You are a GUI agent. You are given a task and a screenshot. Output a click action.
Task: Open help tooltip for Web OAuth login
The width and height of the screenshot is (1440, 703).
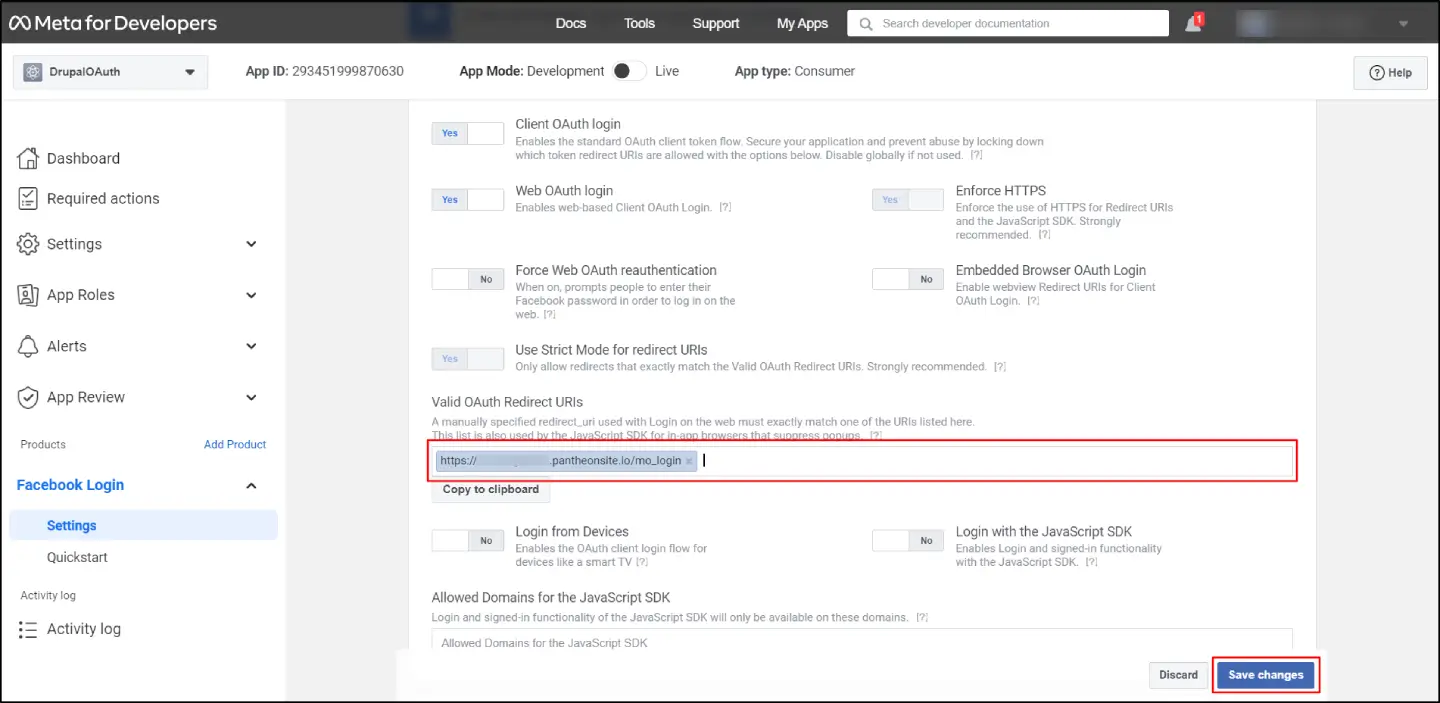pos(725,208)
